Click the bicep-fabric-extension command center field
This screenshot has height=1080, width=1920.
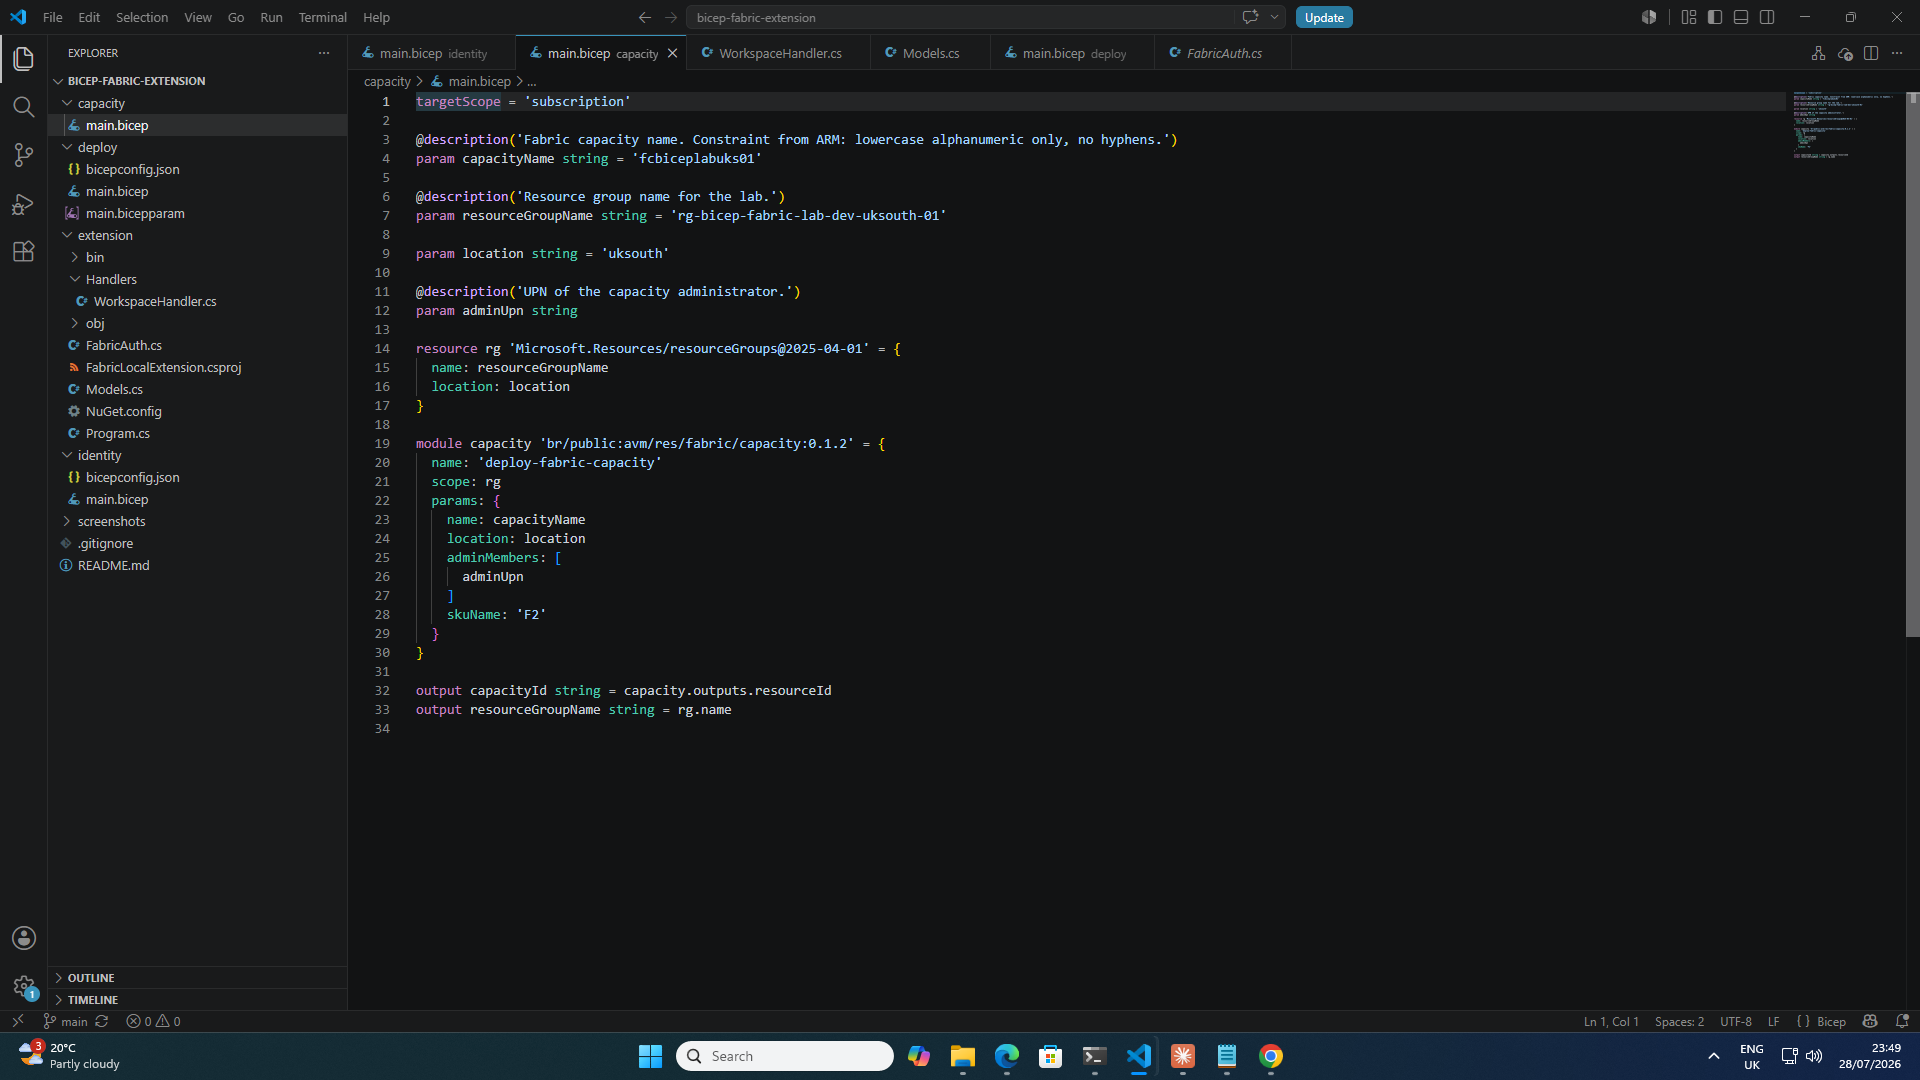click(x=960, y=17)
